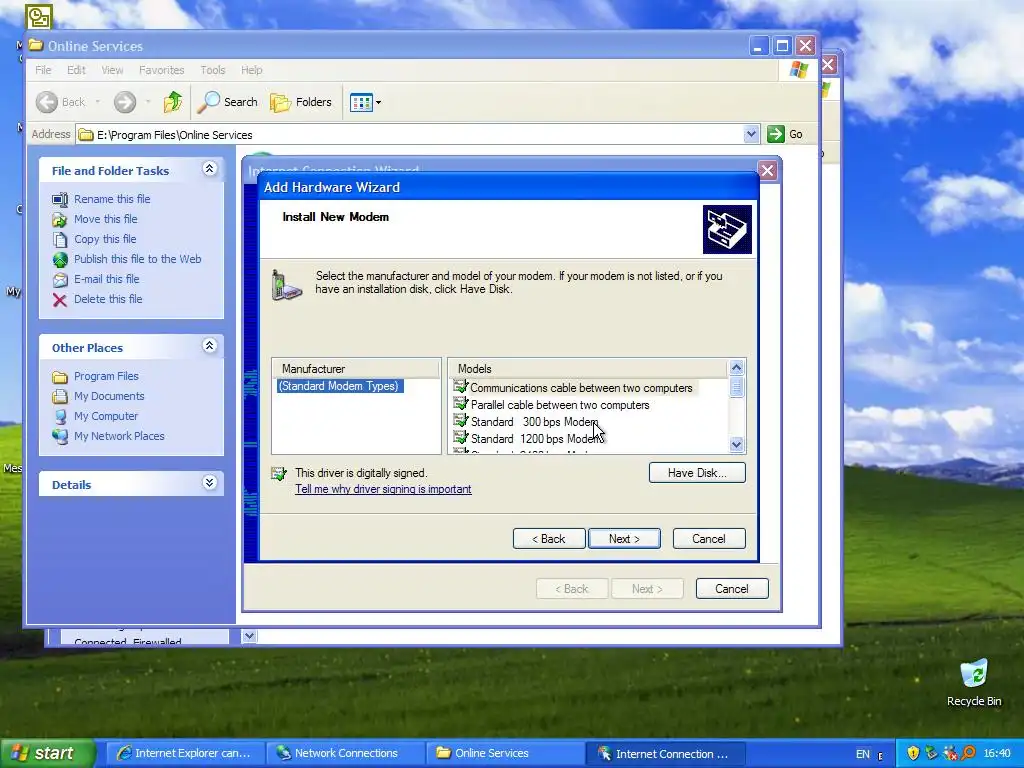
Task: Collapse the Other Places panel
Action: (209, 346)
